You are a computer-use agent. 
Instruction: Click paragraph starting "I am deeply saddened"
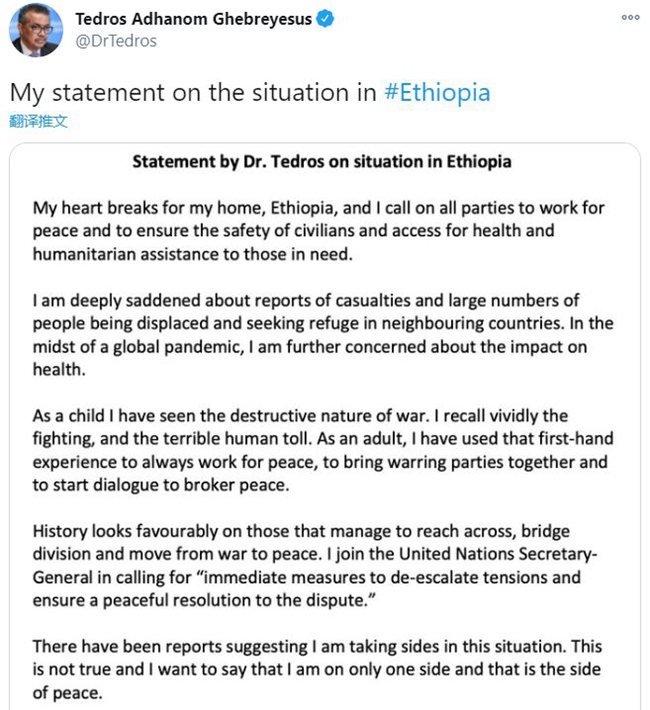[x=323, y=335]
